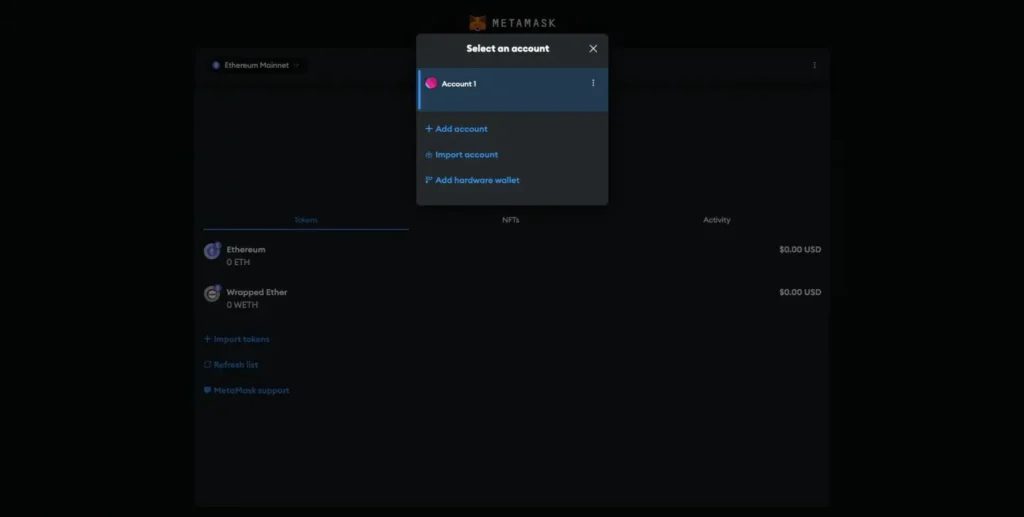This screenshot has width=1024, height=517.
Task: Click the Wrapped Ether token icon
Action: tap(212, 294)
